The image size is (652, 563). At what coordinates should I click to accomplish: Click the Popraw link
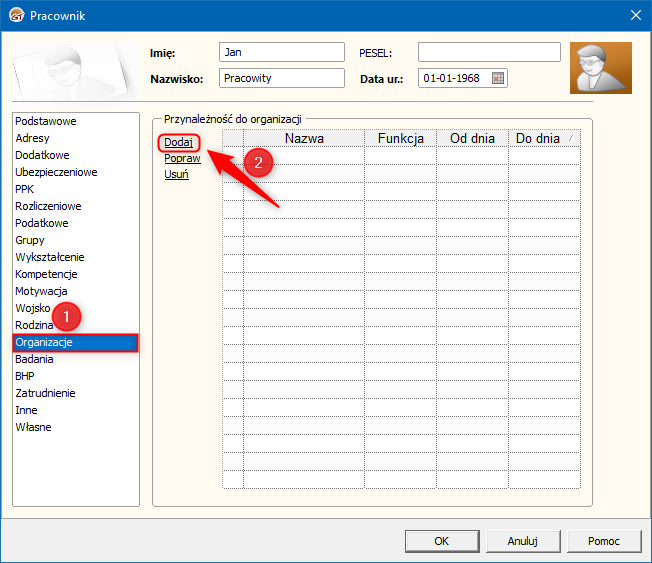[182, 158]
